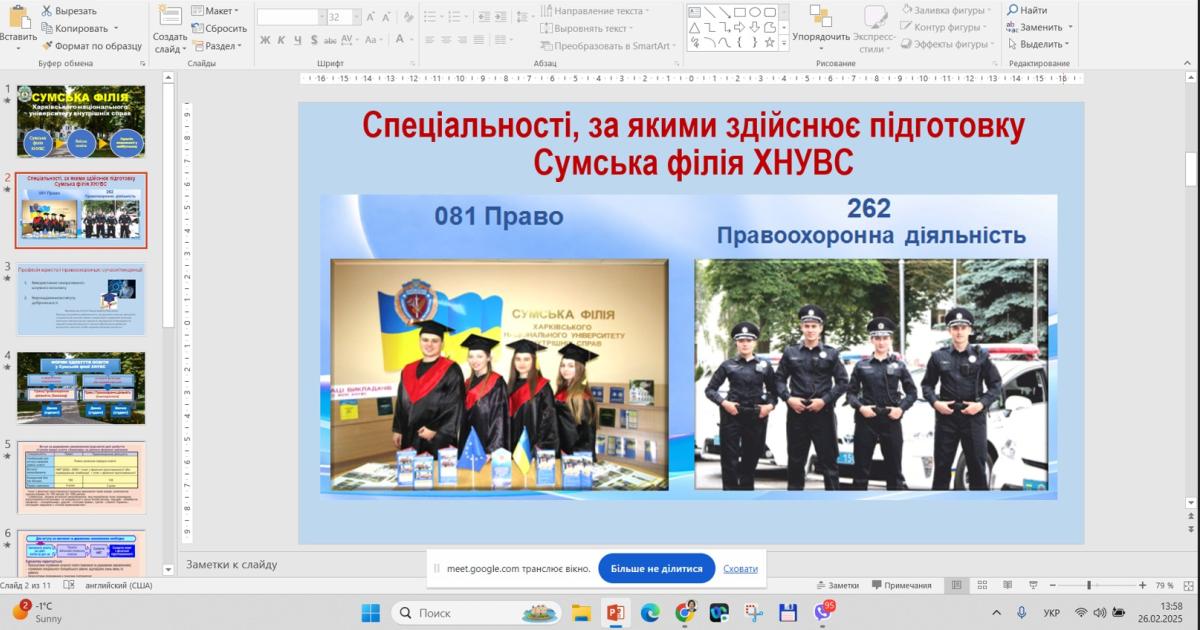Click Найти to search the presentation
1200x630 pixels.
1027,10
